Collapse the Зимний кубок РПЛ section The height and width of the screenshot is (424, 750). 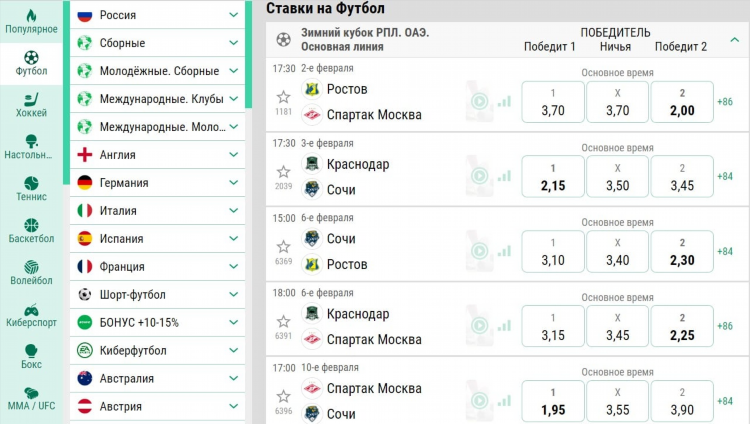[735, 40]
